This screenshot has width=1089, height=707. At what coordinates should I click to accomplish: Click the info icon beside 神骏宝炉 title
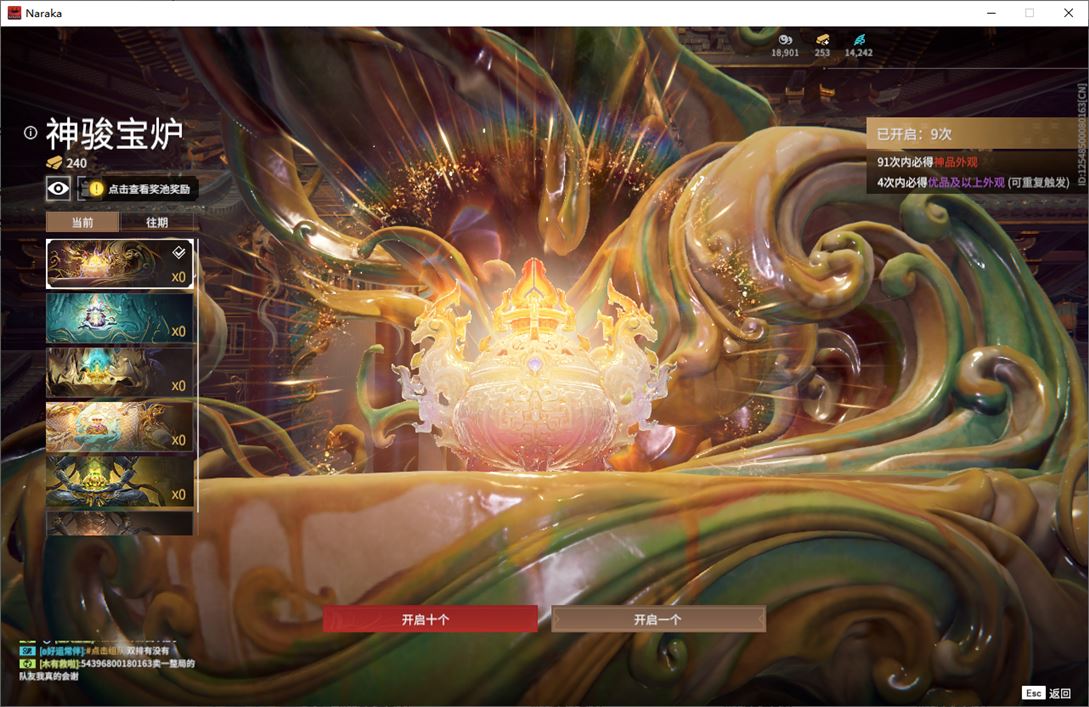(x=30, y=133)
